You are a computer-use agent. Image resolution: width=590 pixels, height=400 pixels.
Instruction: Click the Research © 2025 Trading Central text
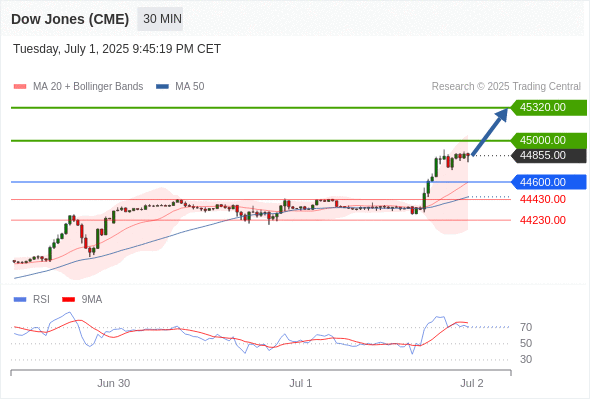(x=506, y=87)
